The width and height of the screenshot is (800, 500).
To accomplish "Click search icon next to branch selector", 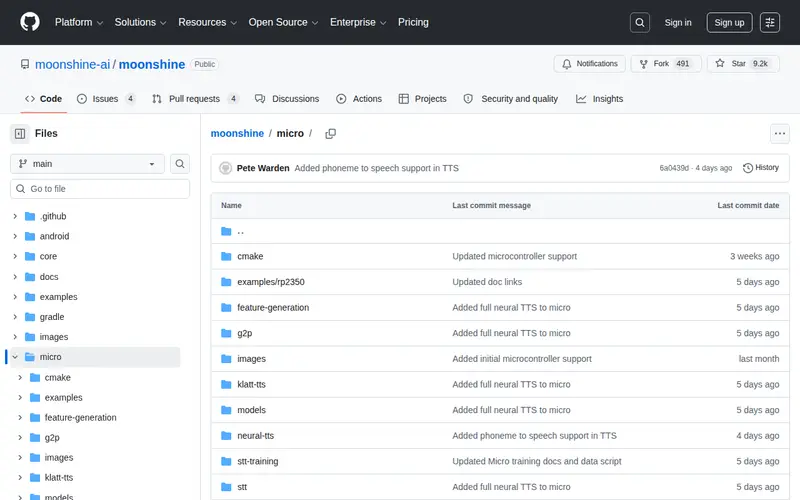I will coord(180,164).
